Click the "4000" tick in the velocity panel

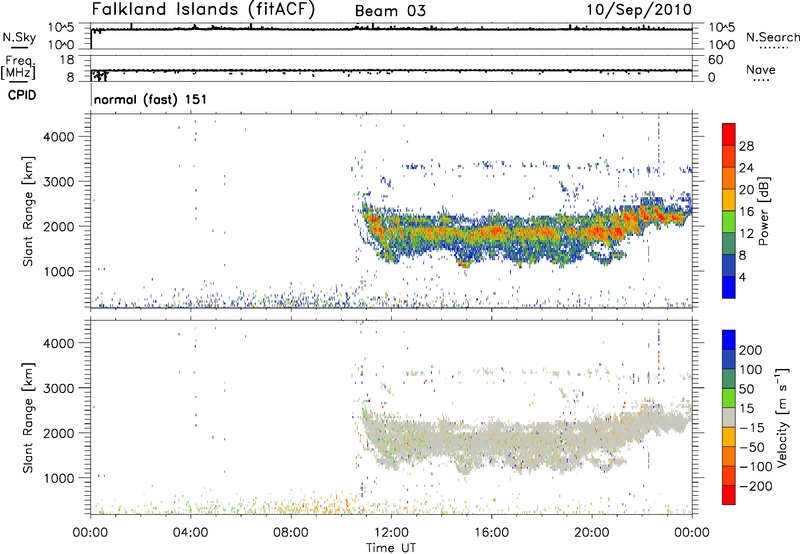pyautogui.click(x=59, y=343)
